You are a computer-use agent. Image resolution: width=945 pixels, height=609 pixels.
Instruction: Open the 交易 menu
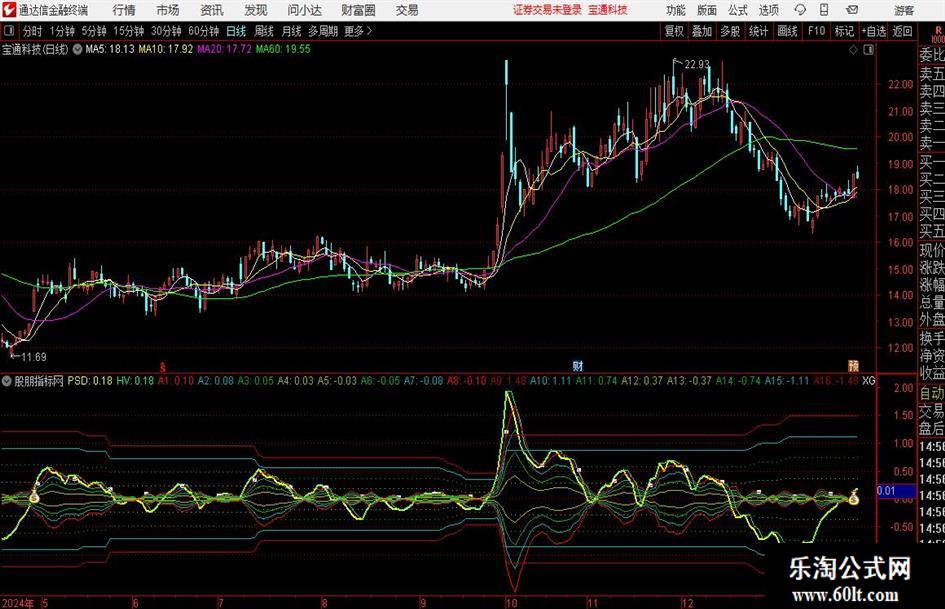[407, 10]
